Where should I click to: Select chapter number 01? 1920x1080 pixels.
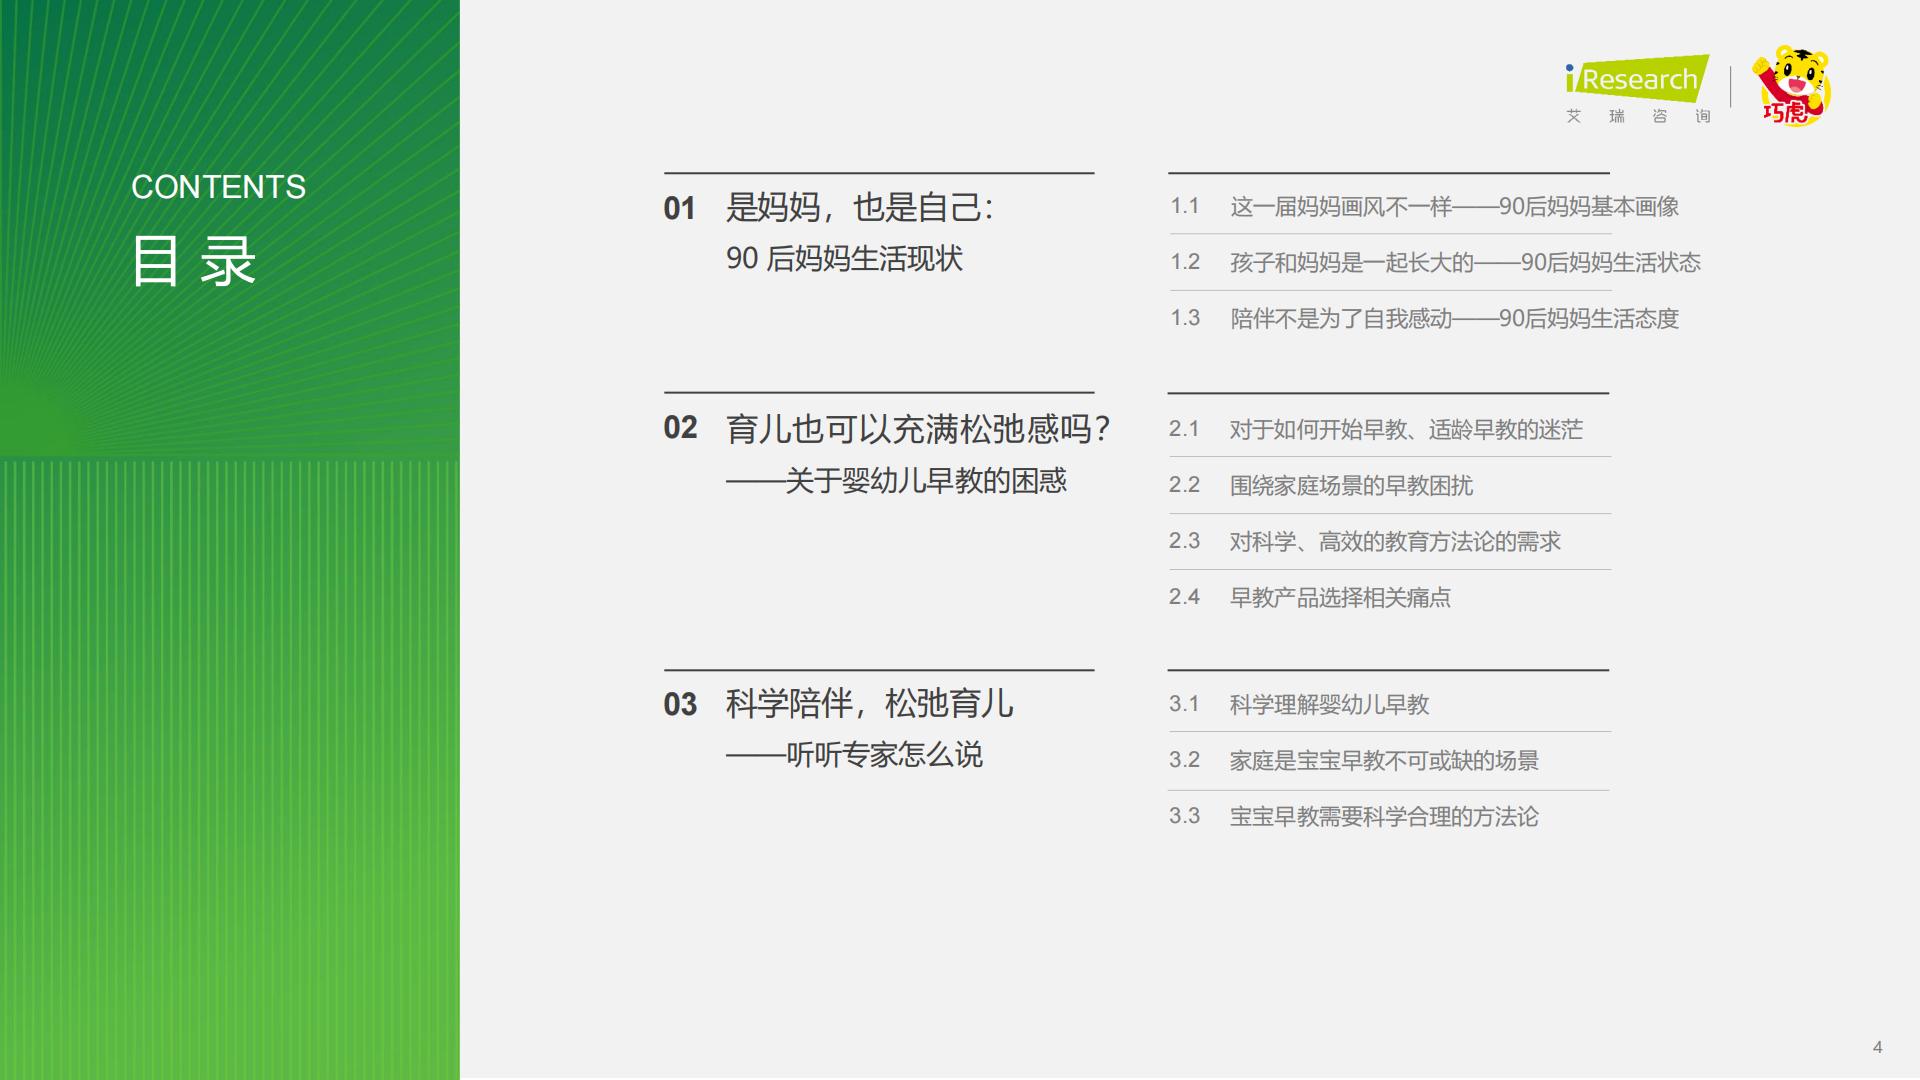679,208
